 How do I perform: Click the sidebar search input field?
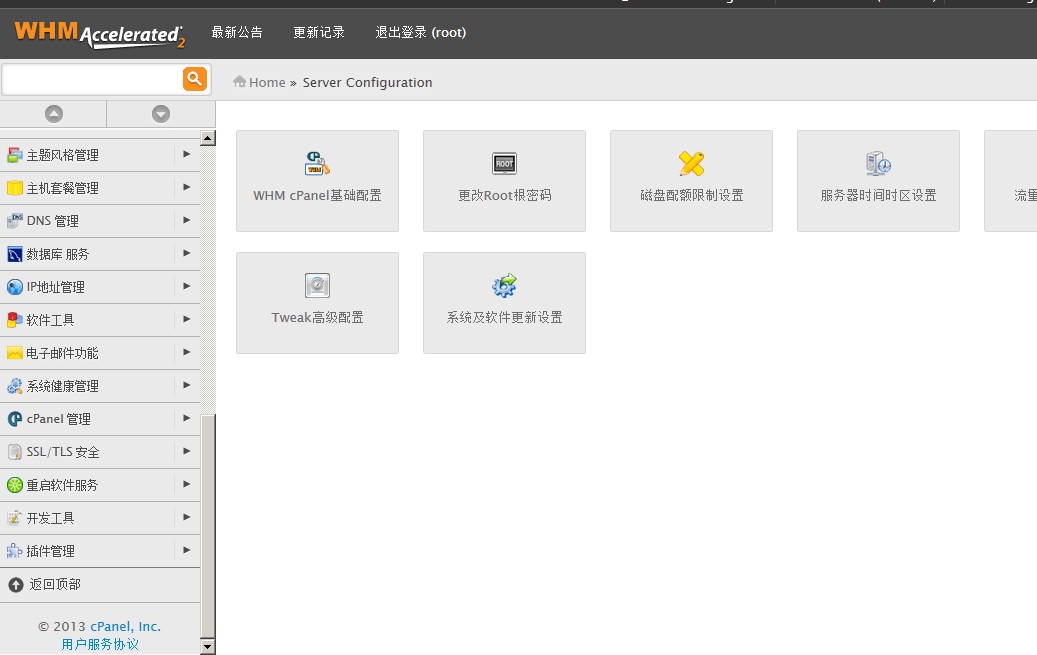[93, 79]
